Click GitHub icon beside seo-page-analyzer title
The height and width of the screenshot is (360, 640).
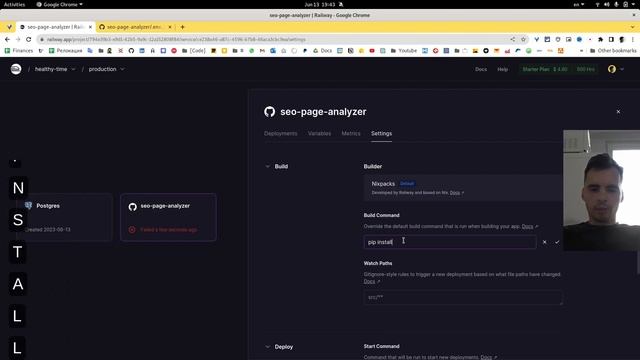click(269, 111)
